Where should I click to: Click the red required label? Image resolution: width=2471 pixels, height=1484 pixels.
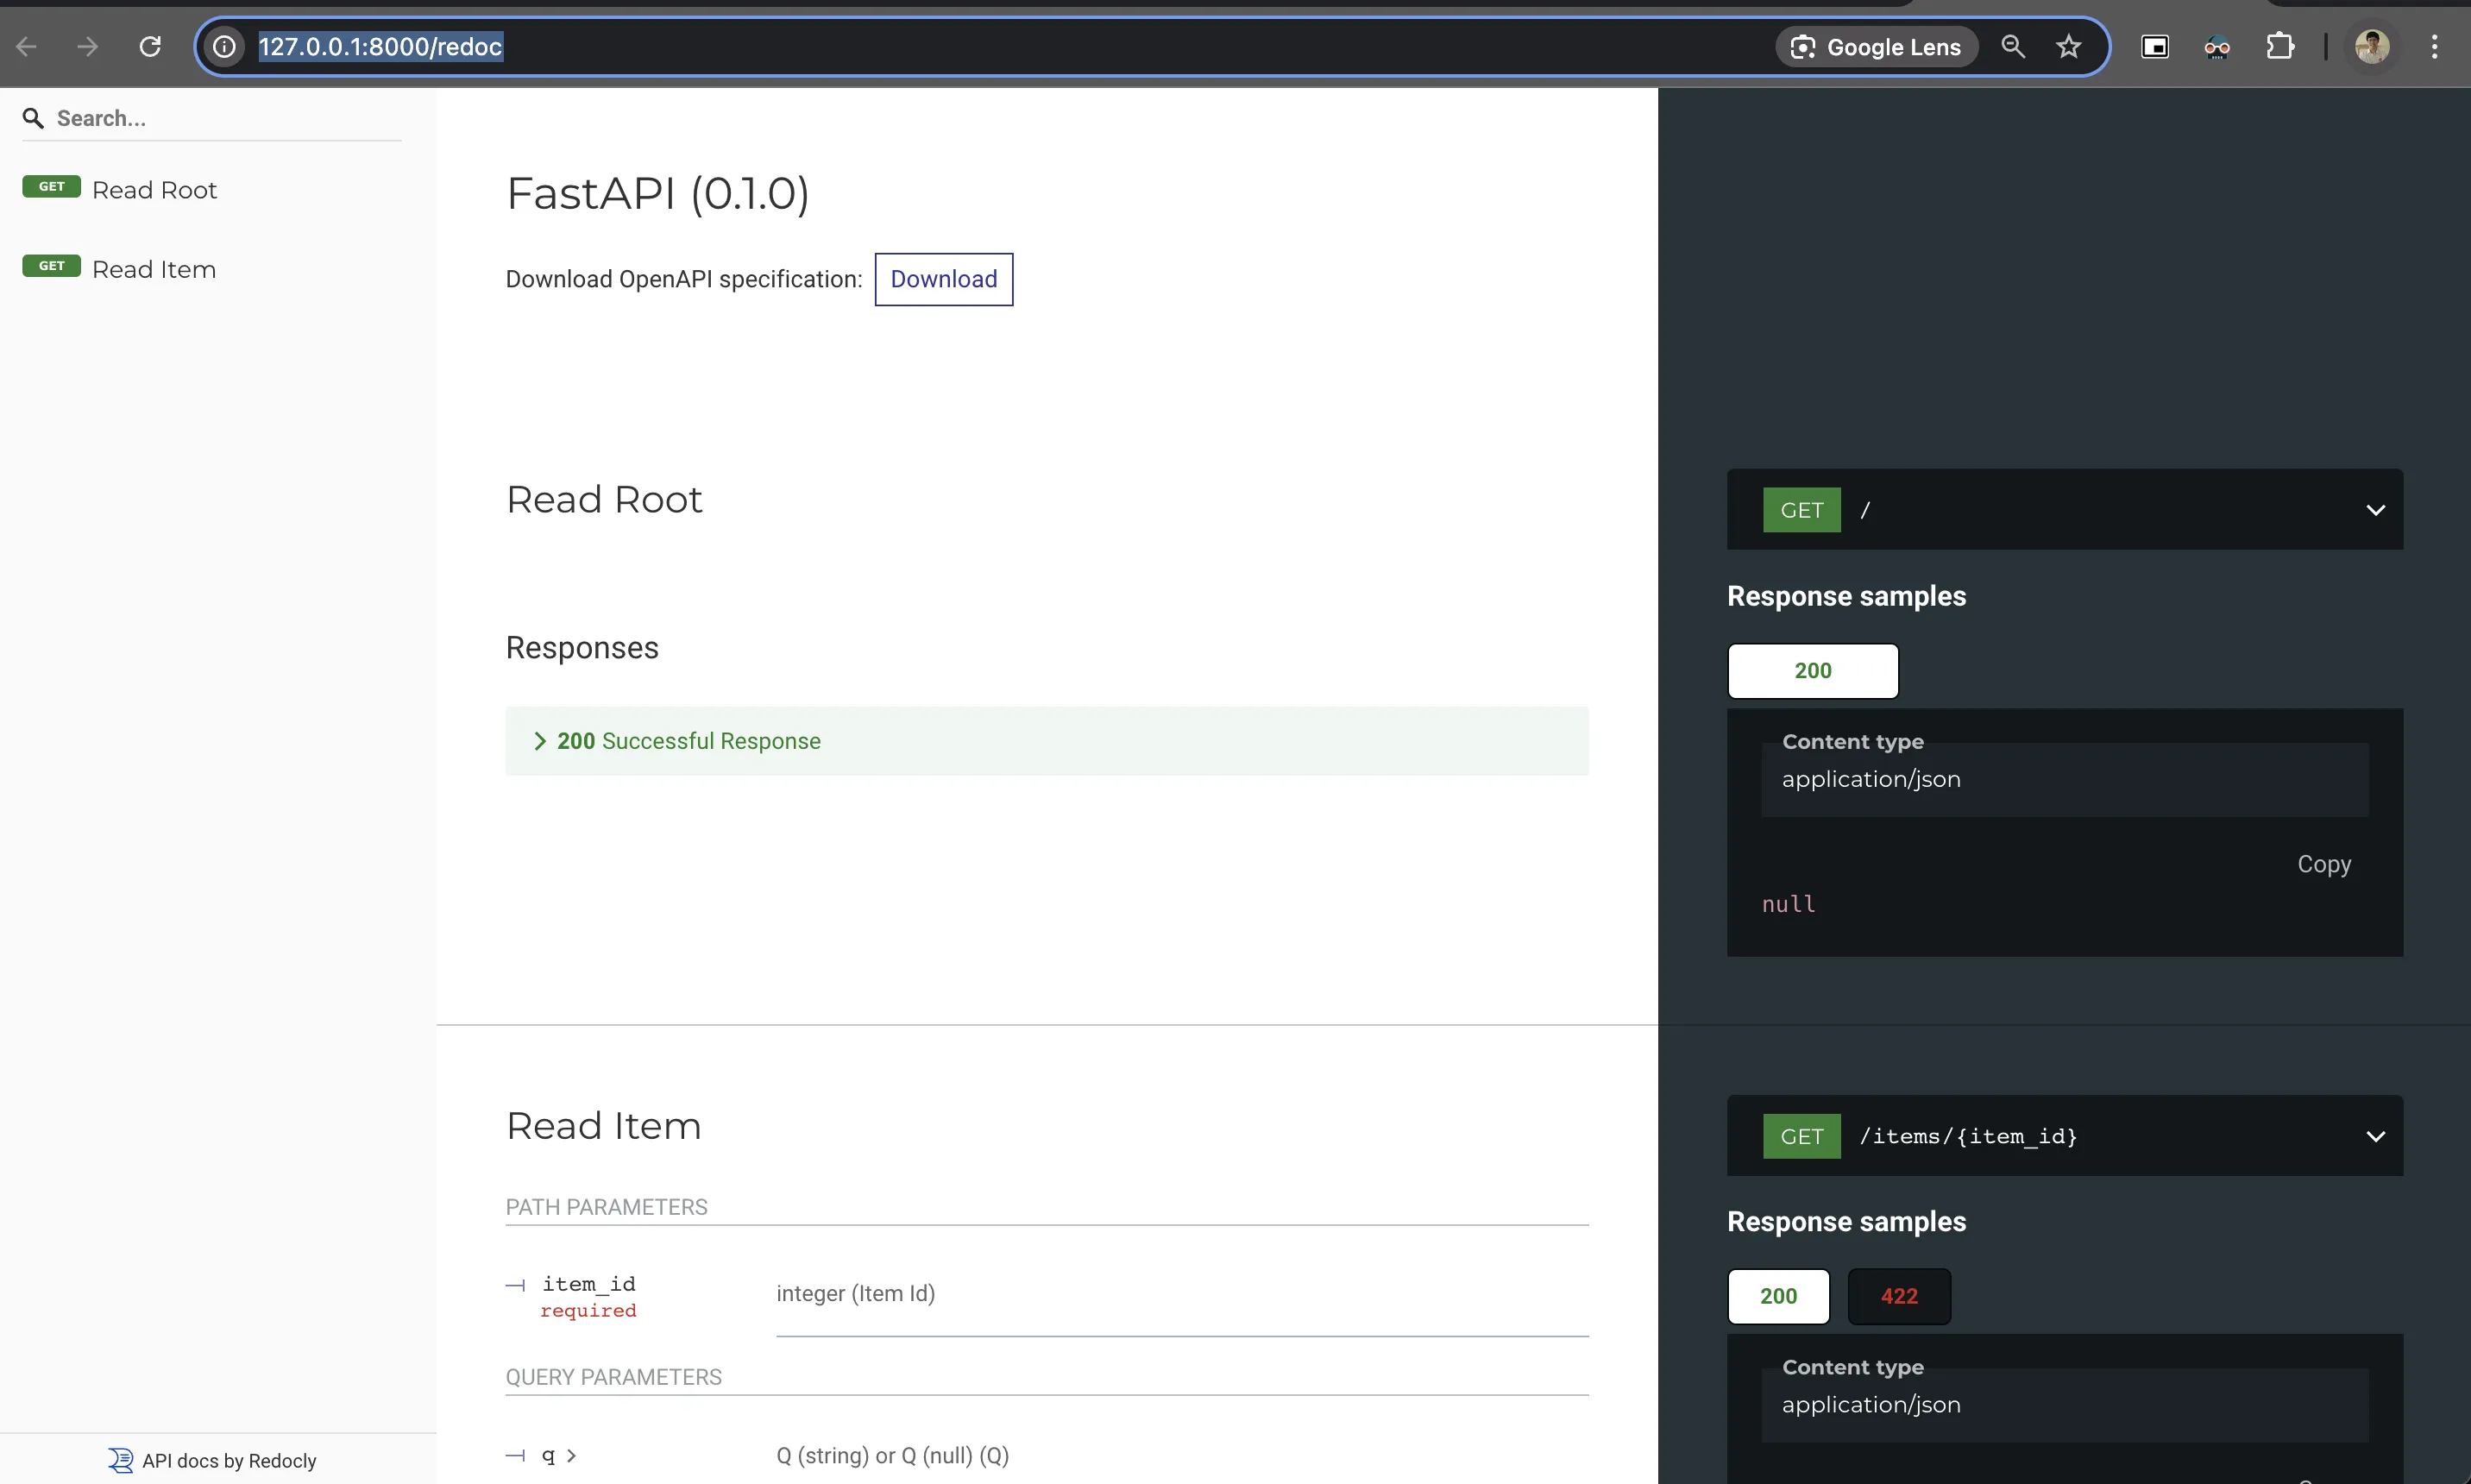point(588,1311)
